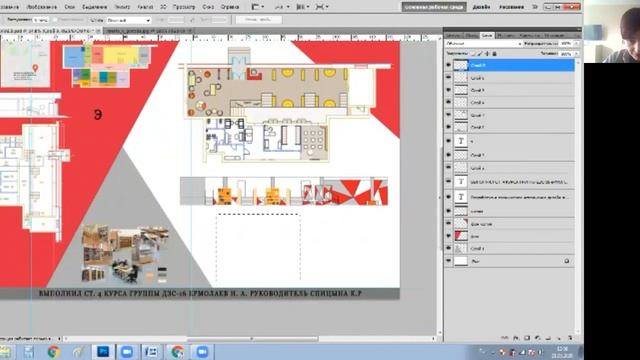This screenshot has width=640, height=360.
Task: Click the new adjustment layer icon
Action: (x=537, y=338)
